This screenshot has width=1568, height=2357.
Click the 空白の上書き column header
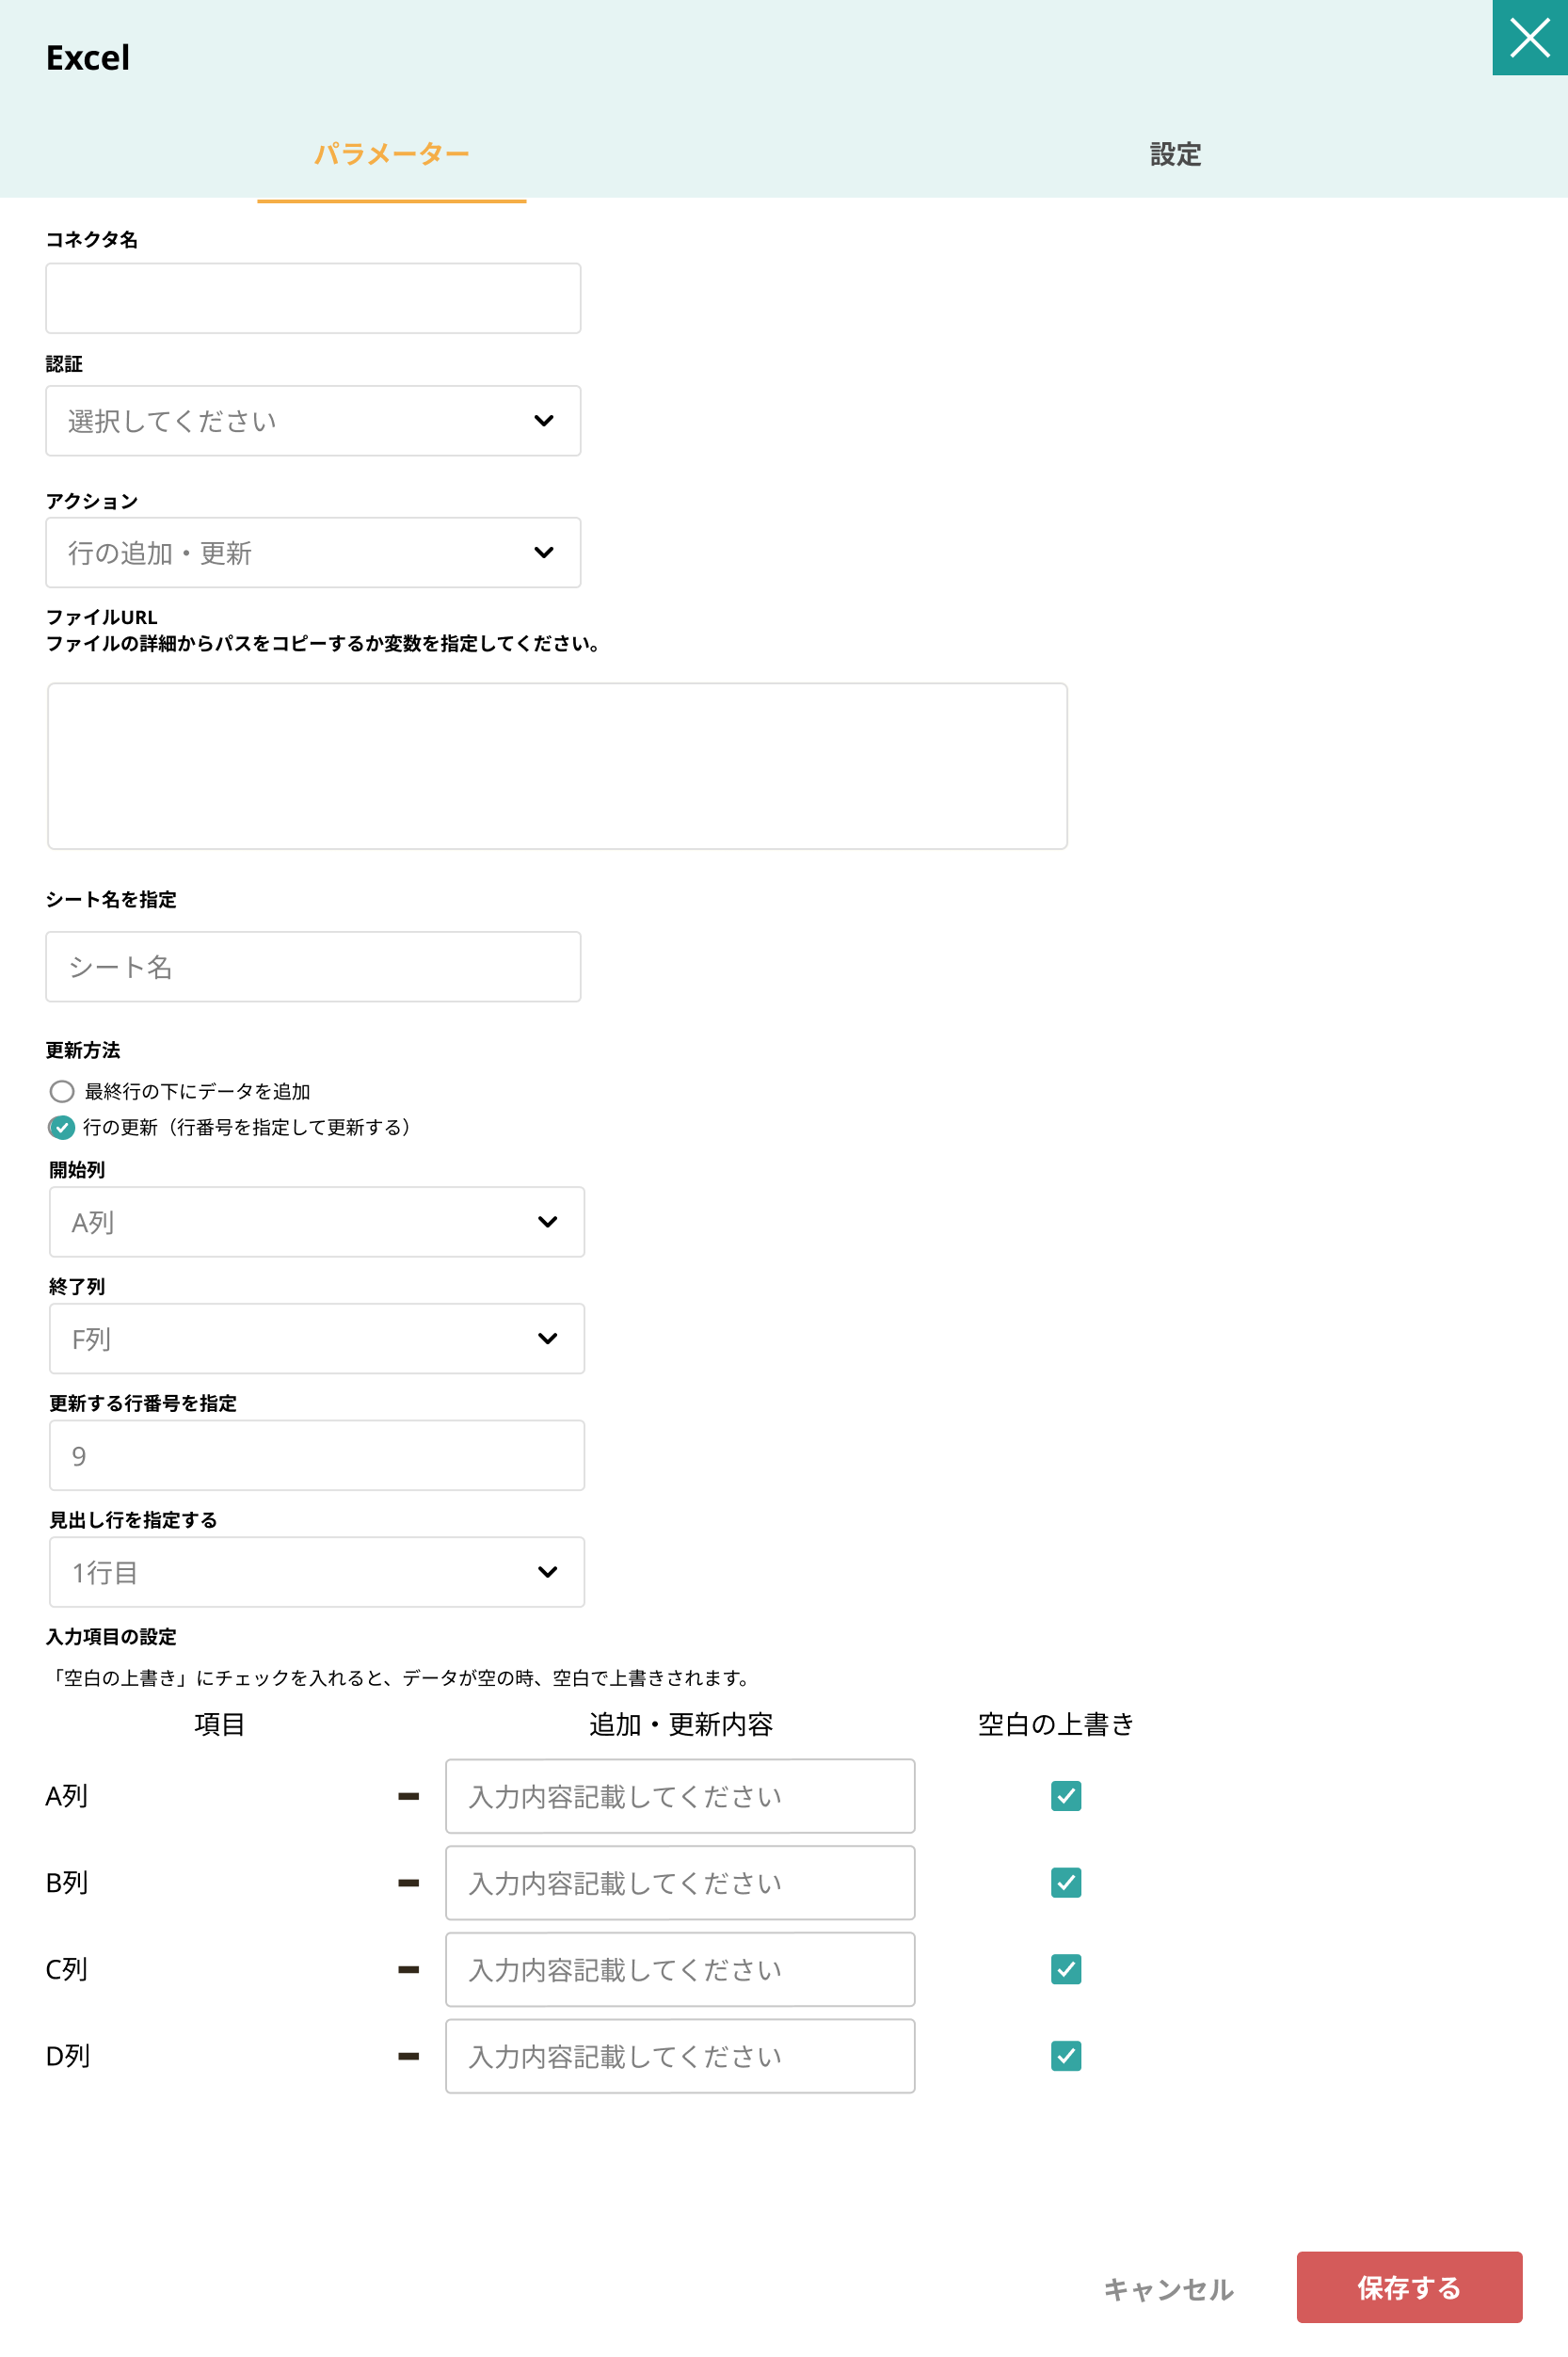(1056, 1725)
